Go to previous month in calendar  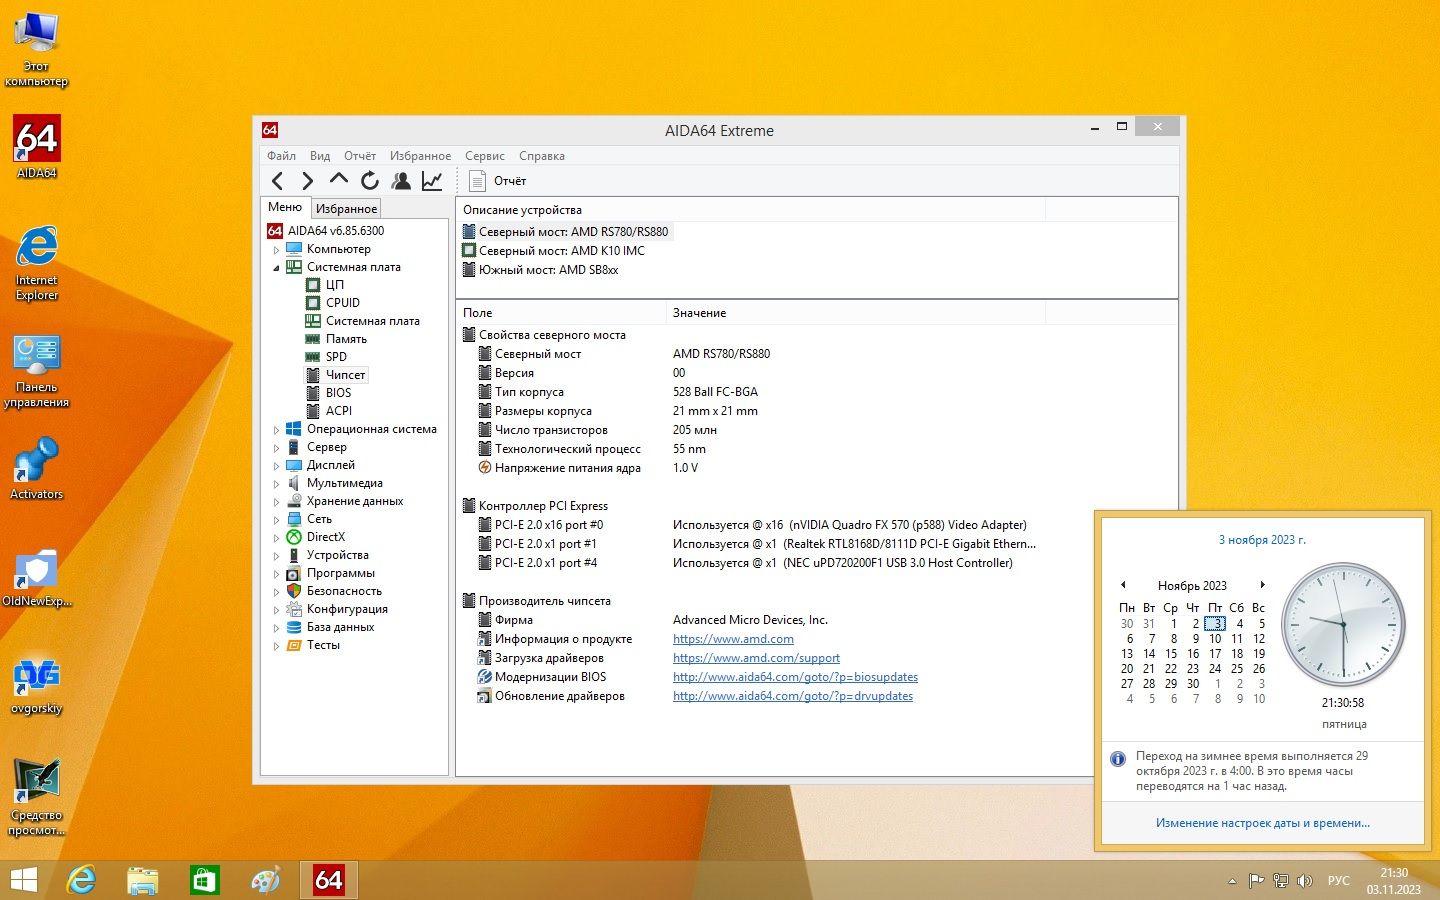(x=1123, y=585)
